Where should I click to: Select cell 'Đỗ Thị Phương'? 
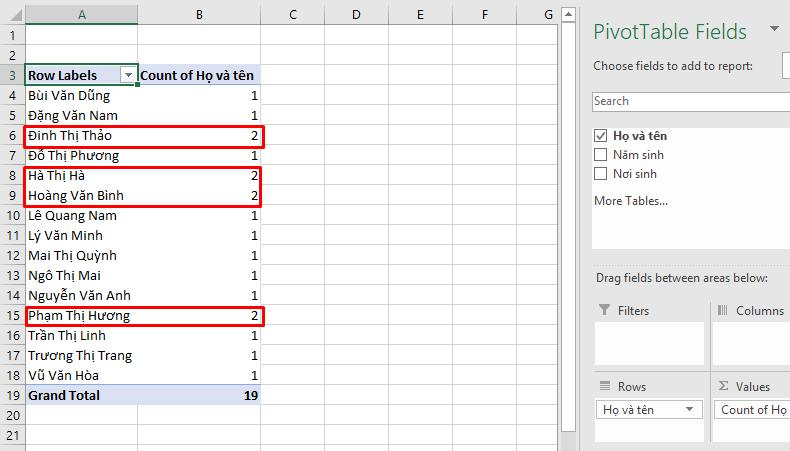[x=82, y=155]
